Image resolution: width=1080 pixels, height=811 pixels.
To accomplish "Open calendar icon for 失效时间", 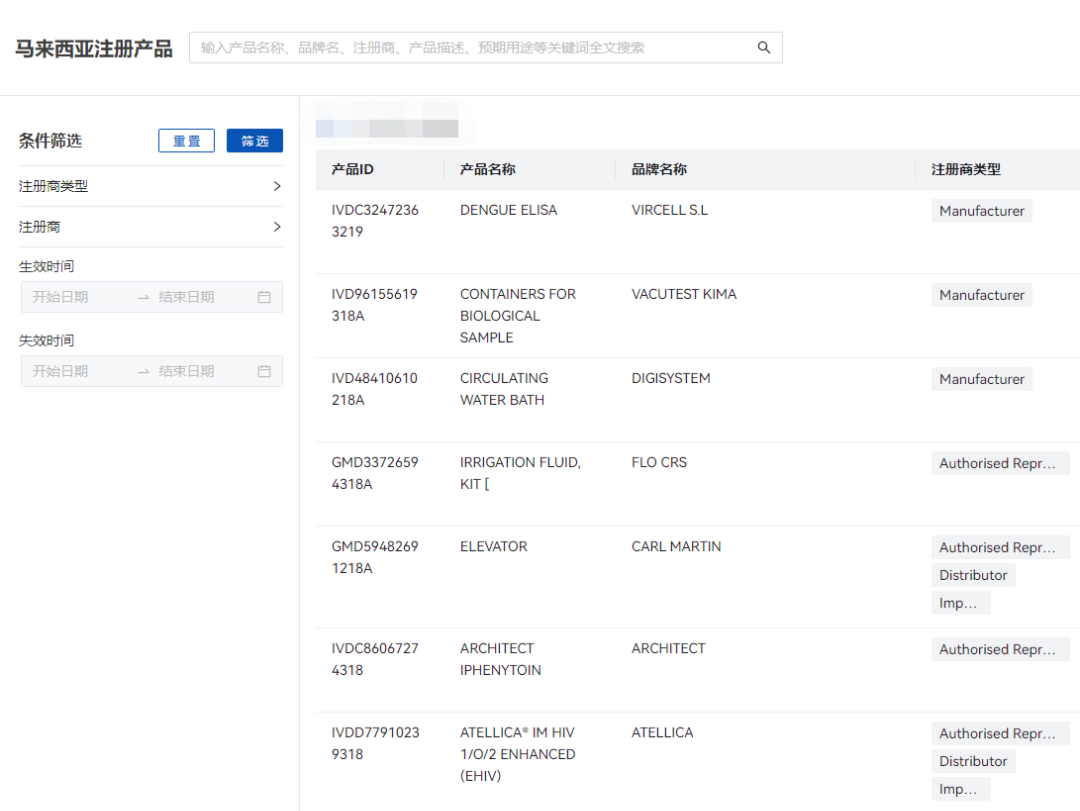I will pyautogui.click(x=264, y=371).
